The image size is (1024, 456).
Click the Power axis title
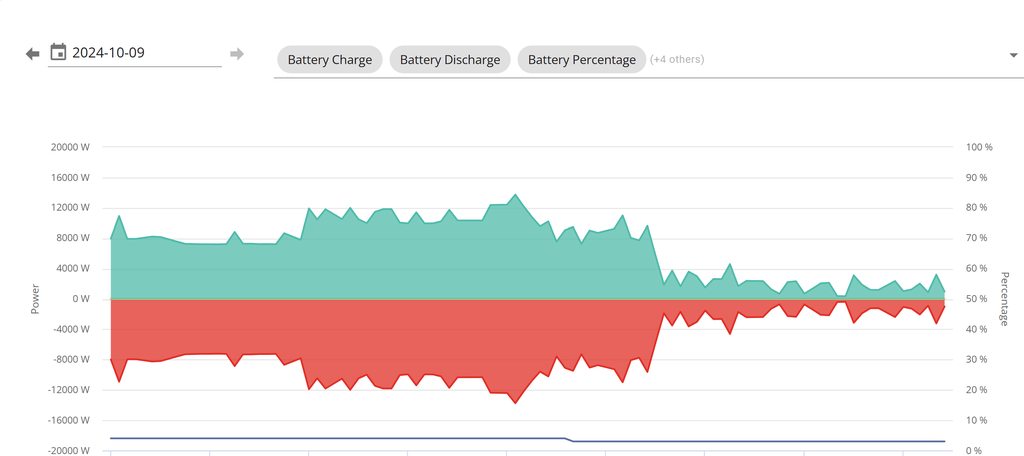35,298
